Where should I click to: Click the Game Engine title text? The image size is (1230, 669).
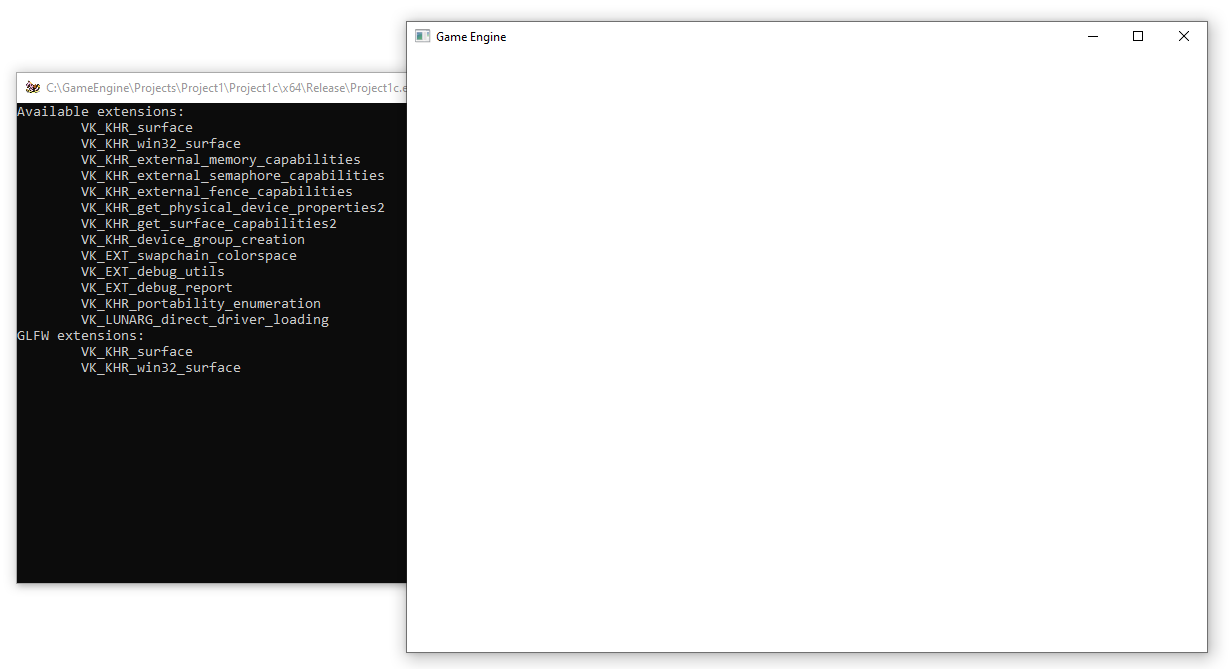pyautogui.click(x=471, y=37)
